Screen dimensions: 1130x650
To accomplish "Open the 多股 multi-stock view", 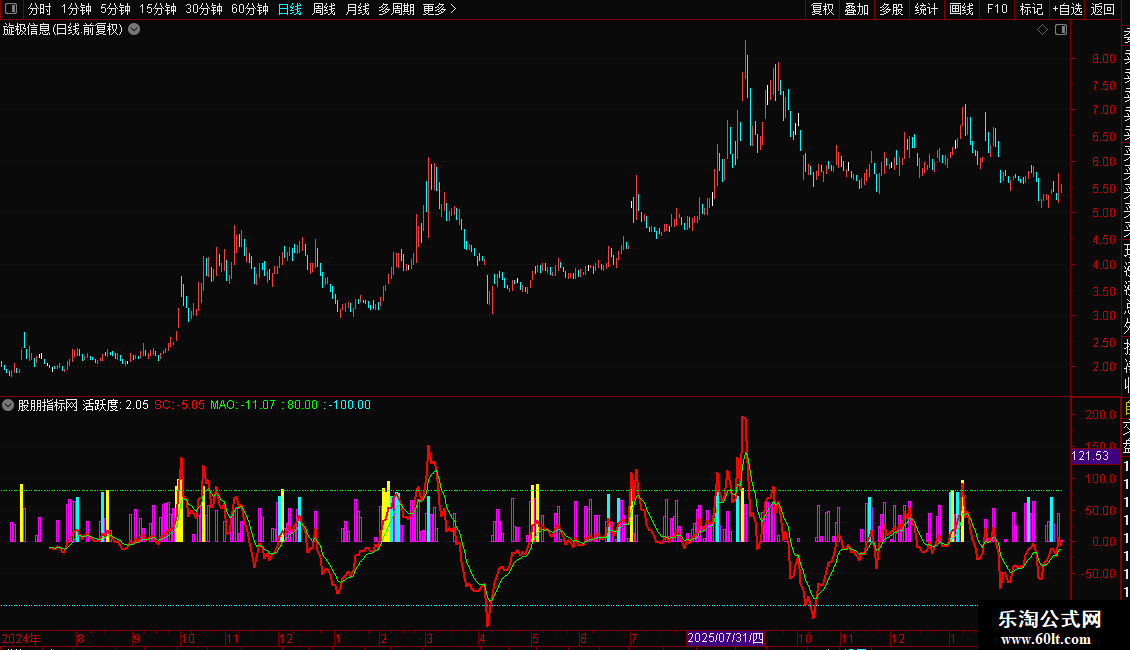I will point(891,9).
